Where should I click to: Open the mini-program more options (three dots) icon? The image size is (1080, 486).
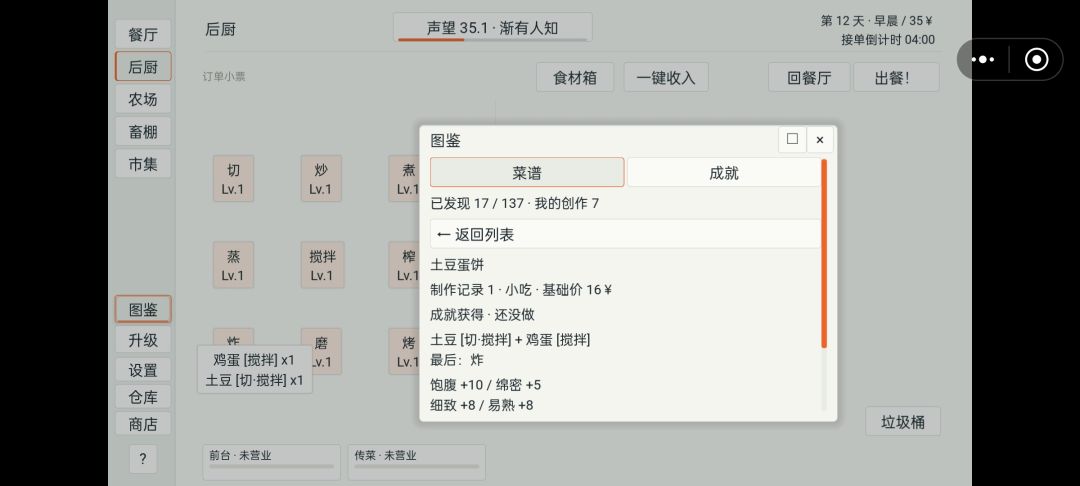pos(982,60)
